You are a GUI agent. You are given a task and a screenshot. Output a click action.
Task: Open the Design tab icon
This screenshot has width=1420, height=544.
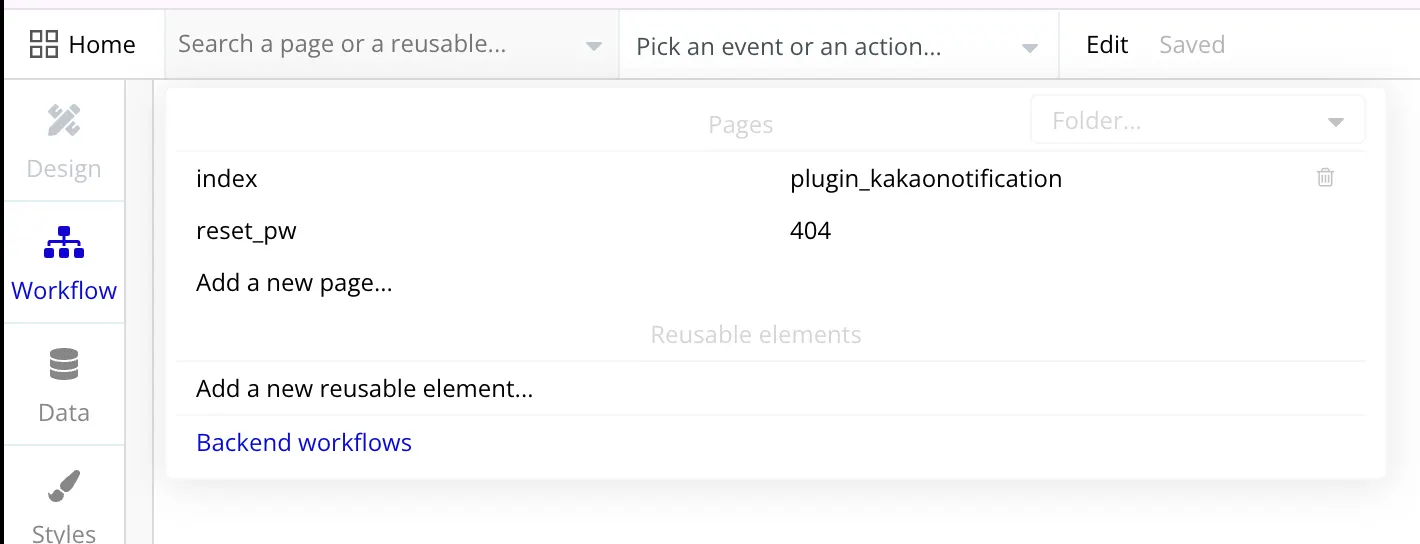pyautogui.click(x=64, y=122)
